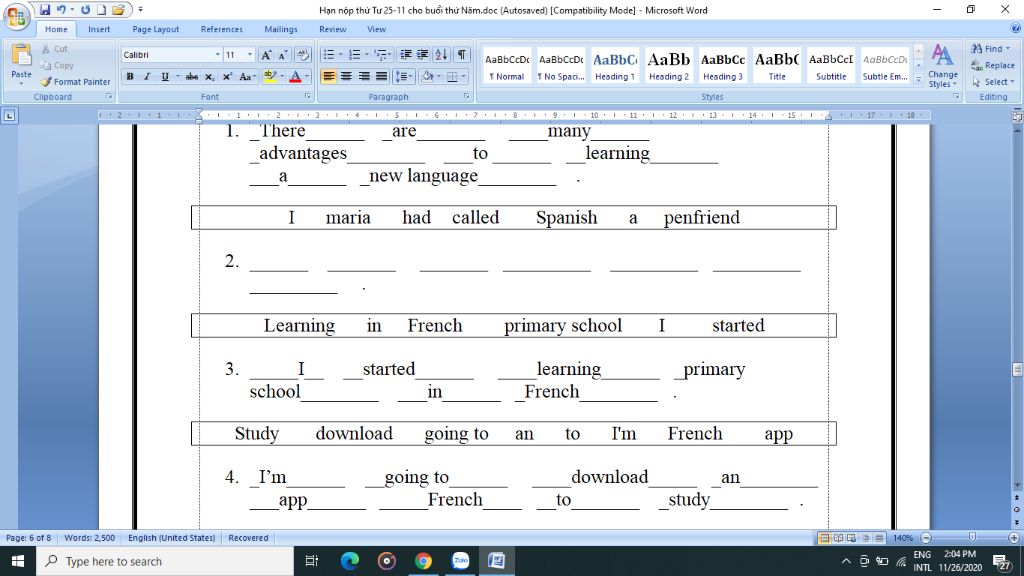Undo the last action
Screen dimensions: 1024x576
[x=61, y=10]
